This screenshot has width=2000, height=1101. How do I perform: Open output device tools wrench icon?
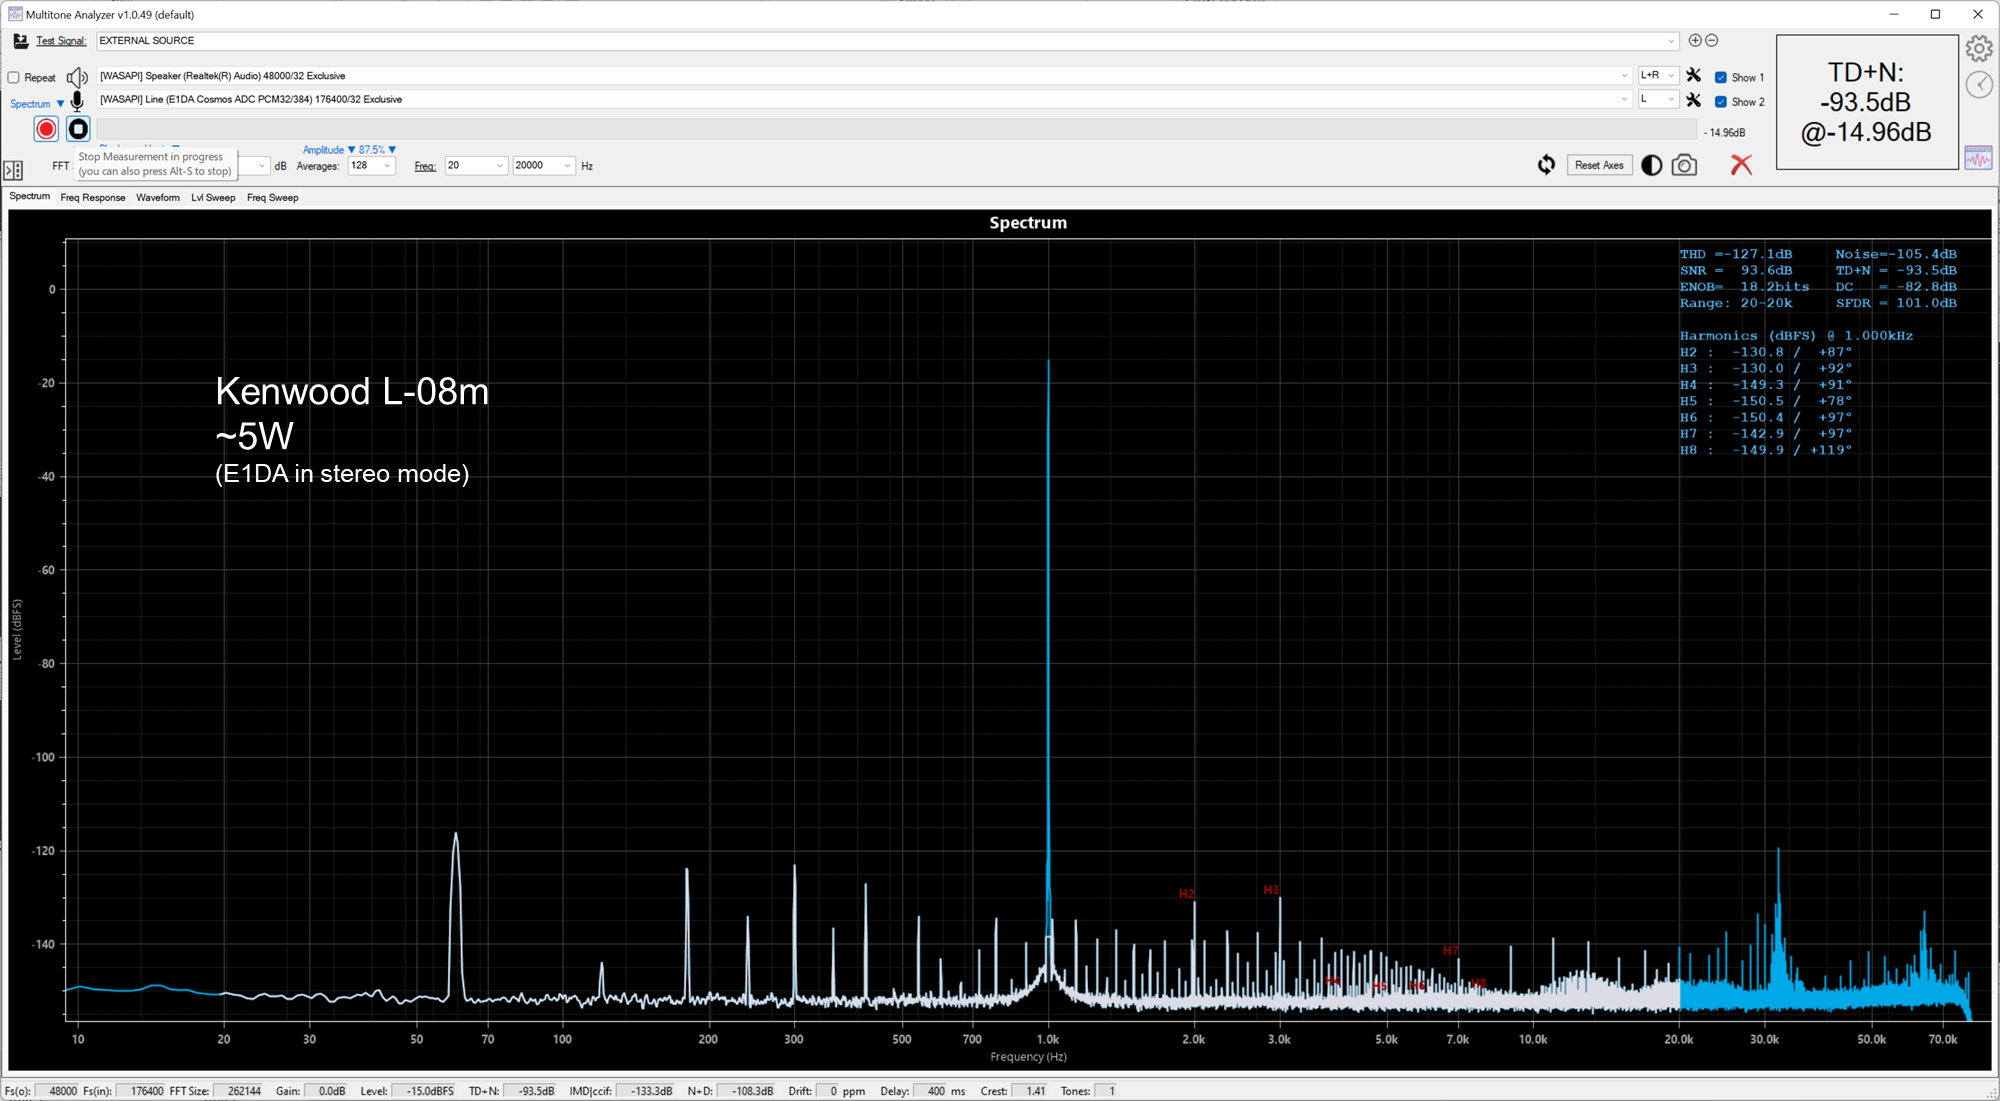(x=1693, y=75)
